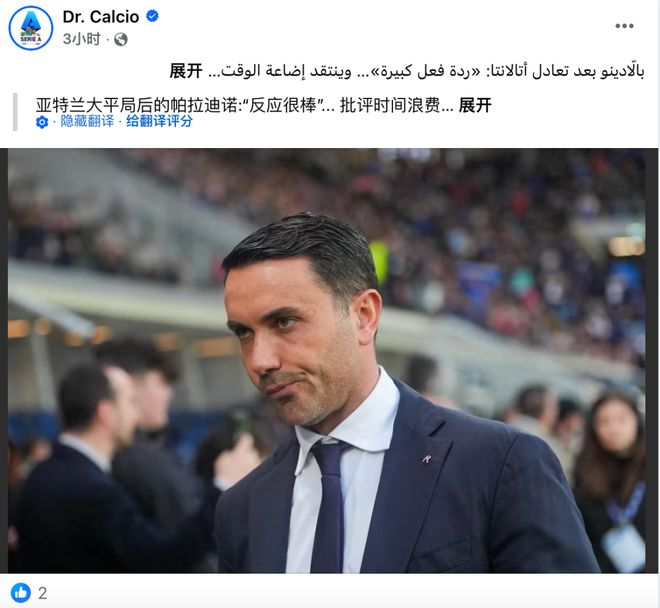660x608 pixels.
Task: Open the three-dot post options menu
Action: tap(624, 26)
